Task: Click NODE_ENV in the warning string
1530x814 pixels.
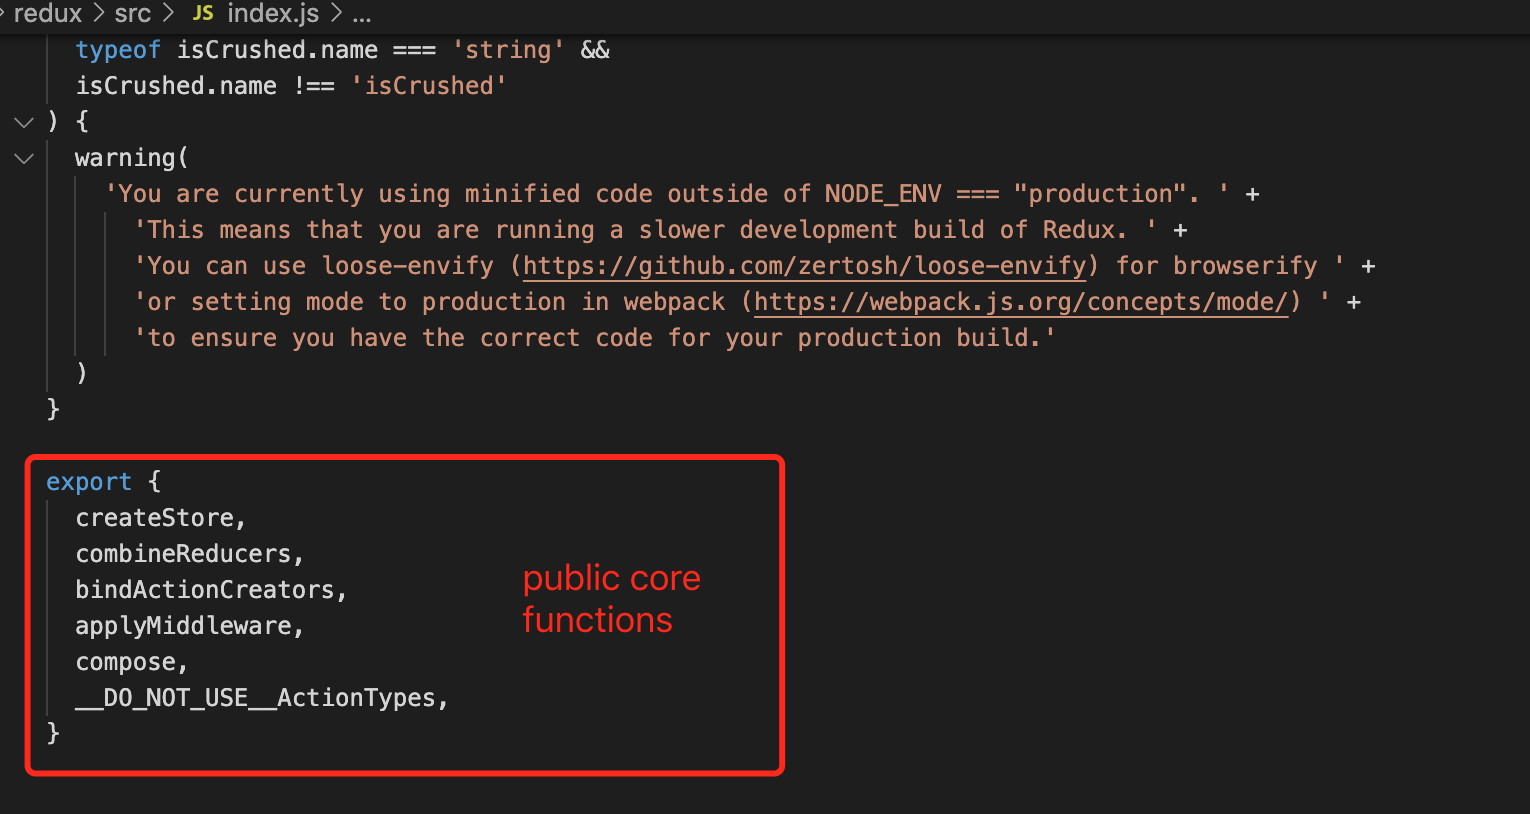Action: [x=883, y=194]
